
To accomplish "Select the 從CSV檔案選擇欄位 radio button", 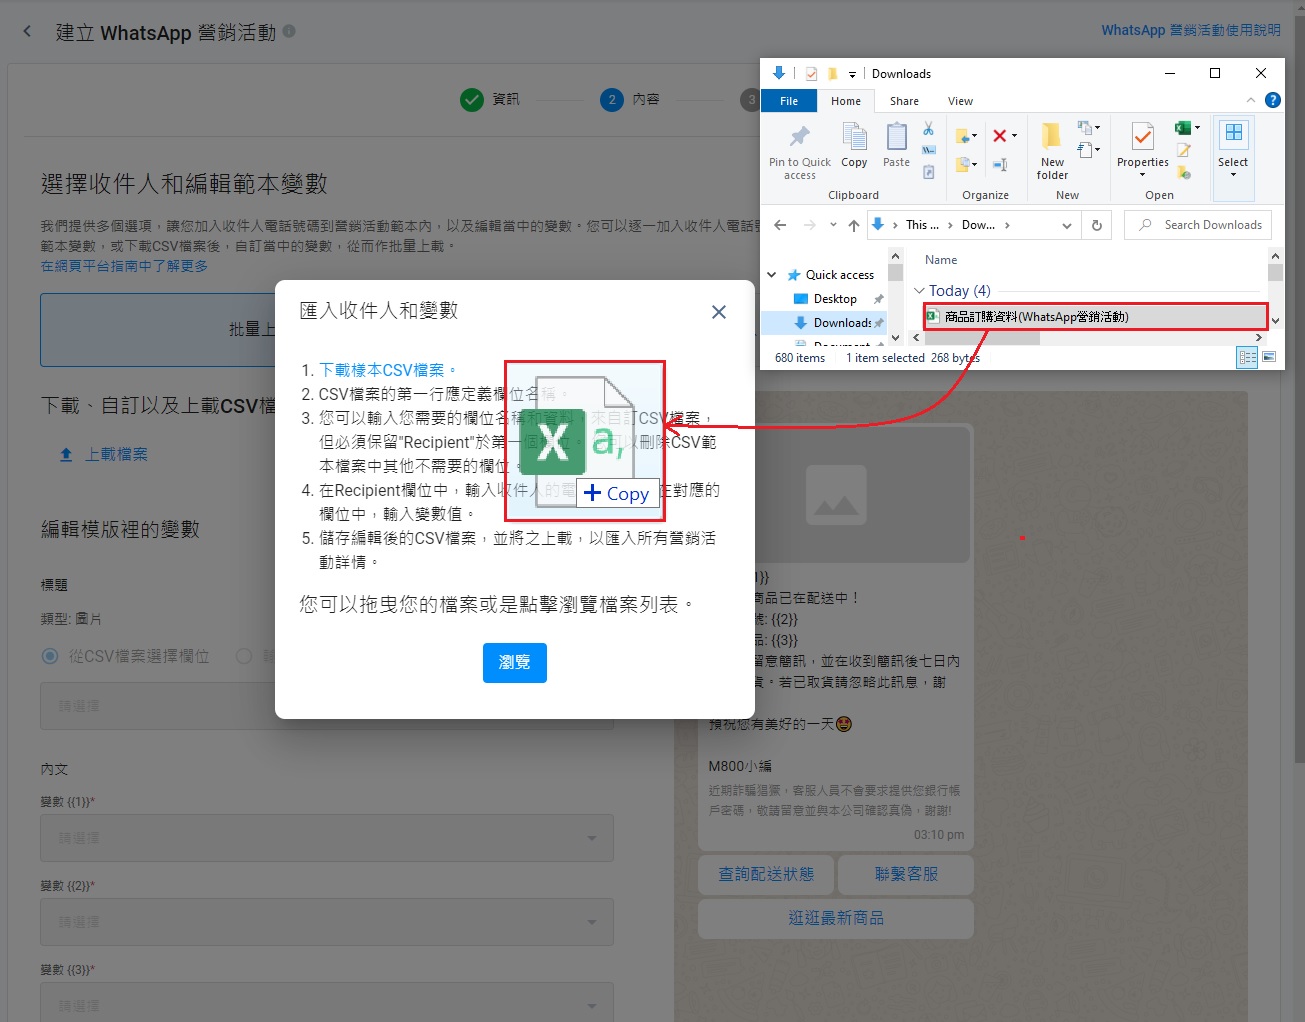I will click(50, 656).
